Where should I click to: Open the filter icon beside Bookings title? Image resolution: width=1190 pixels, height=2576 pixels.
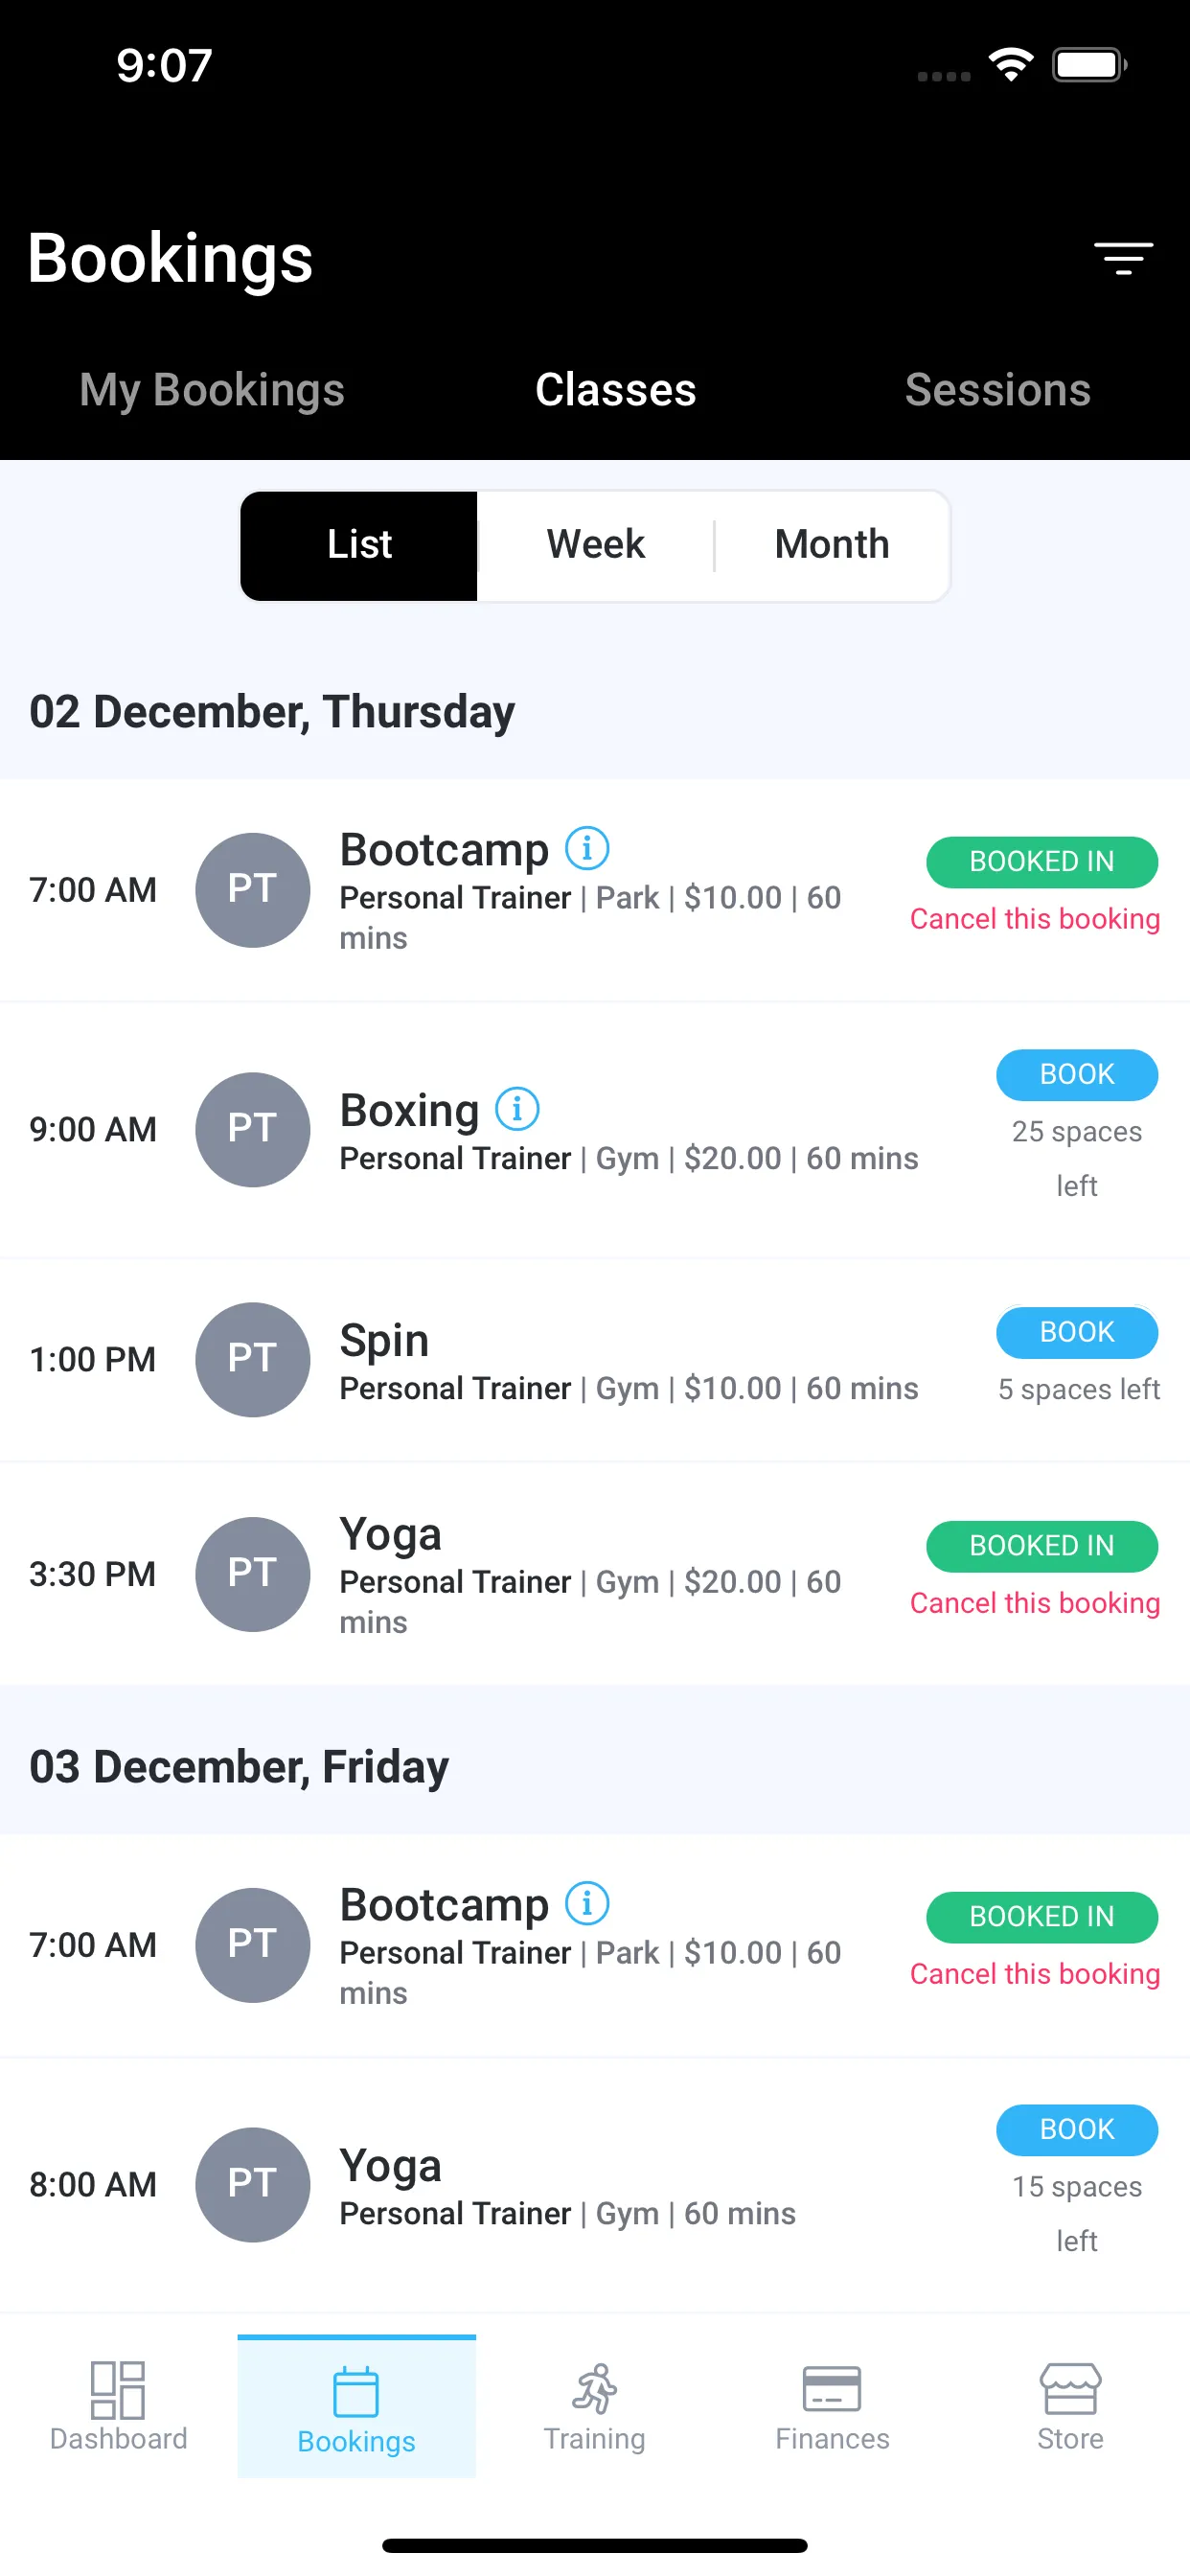[1122, 258]
